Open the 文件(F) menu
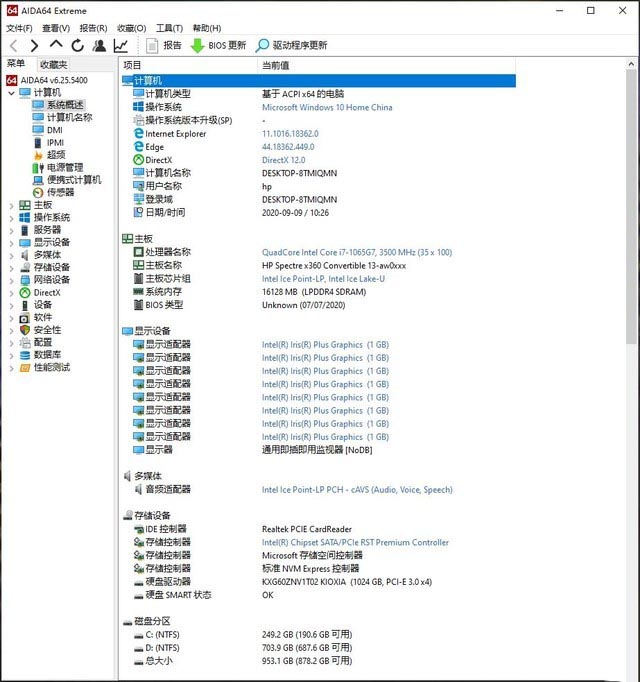Viewport: 640px width, 682px height. [x=19, y=28]
